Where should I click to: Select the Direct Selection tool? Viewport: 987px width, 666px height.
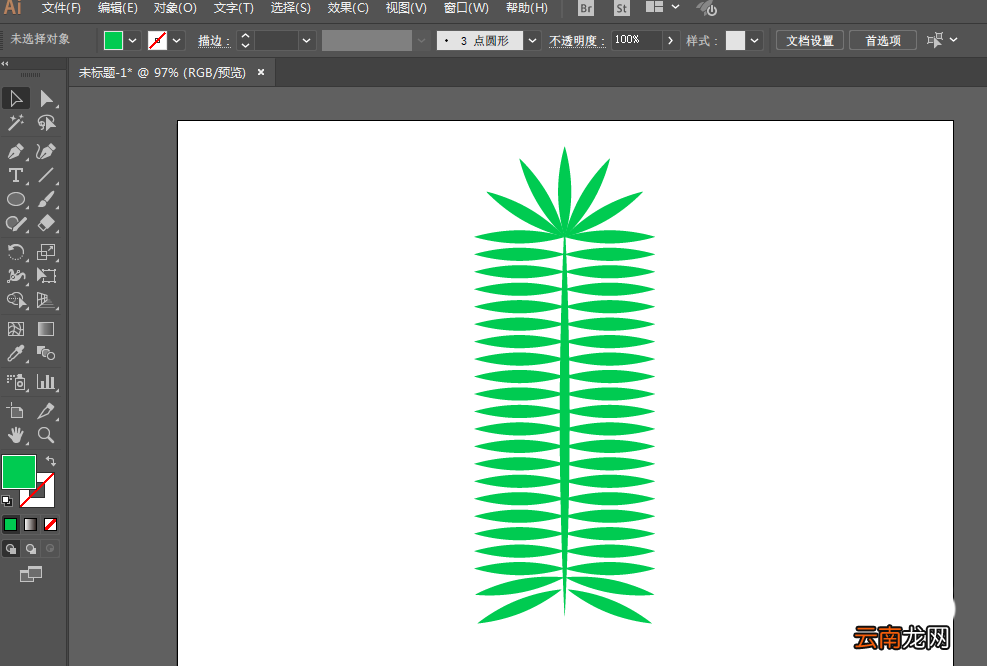pos(46,99)
